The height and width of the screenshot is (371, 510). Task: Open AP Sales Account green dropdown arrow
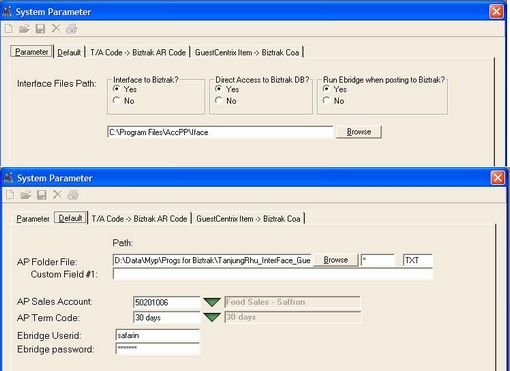tap(212, 302)
